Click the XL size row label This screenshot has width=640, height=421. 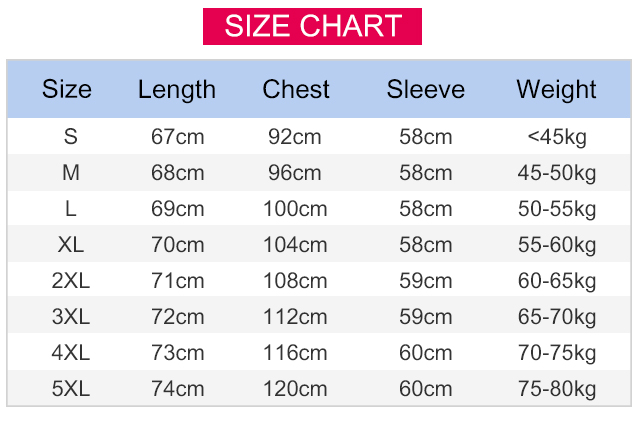click(70, 245)
